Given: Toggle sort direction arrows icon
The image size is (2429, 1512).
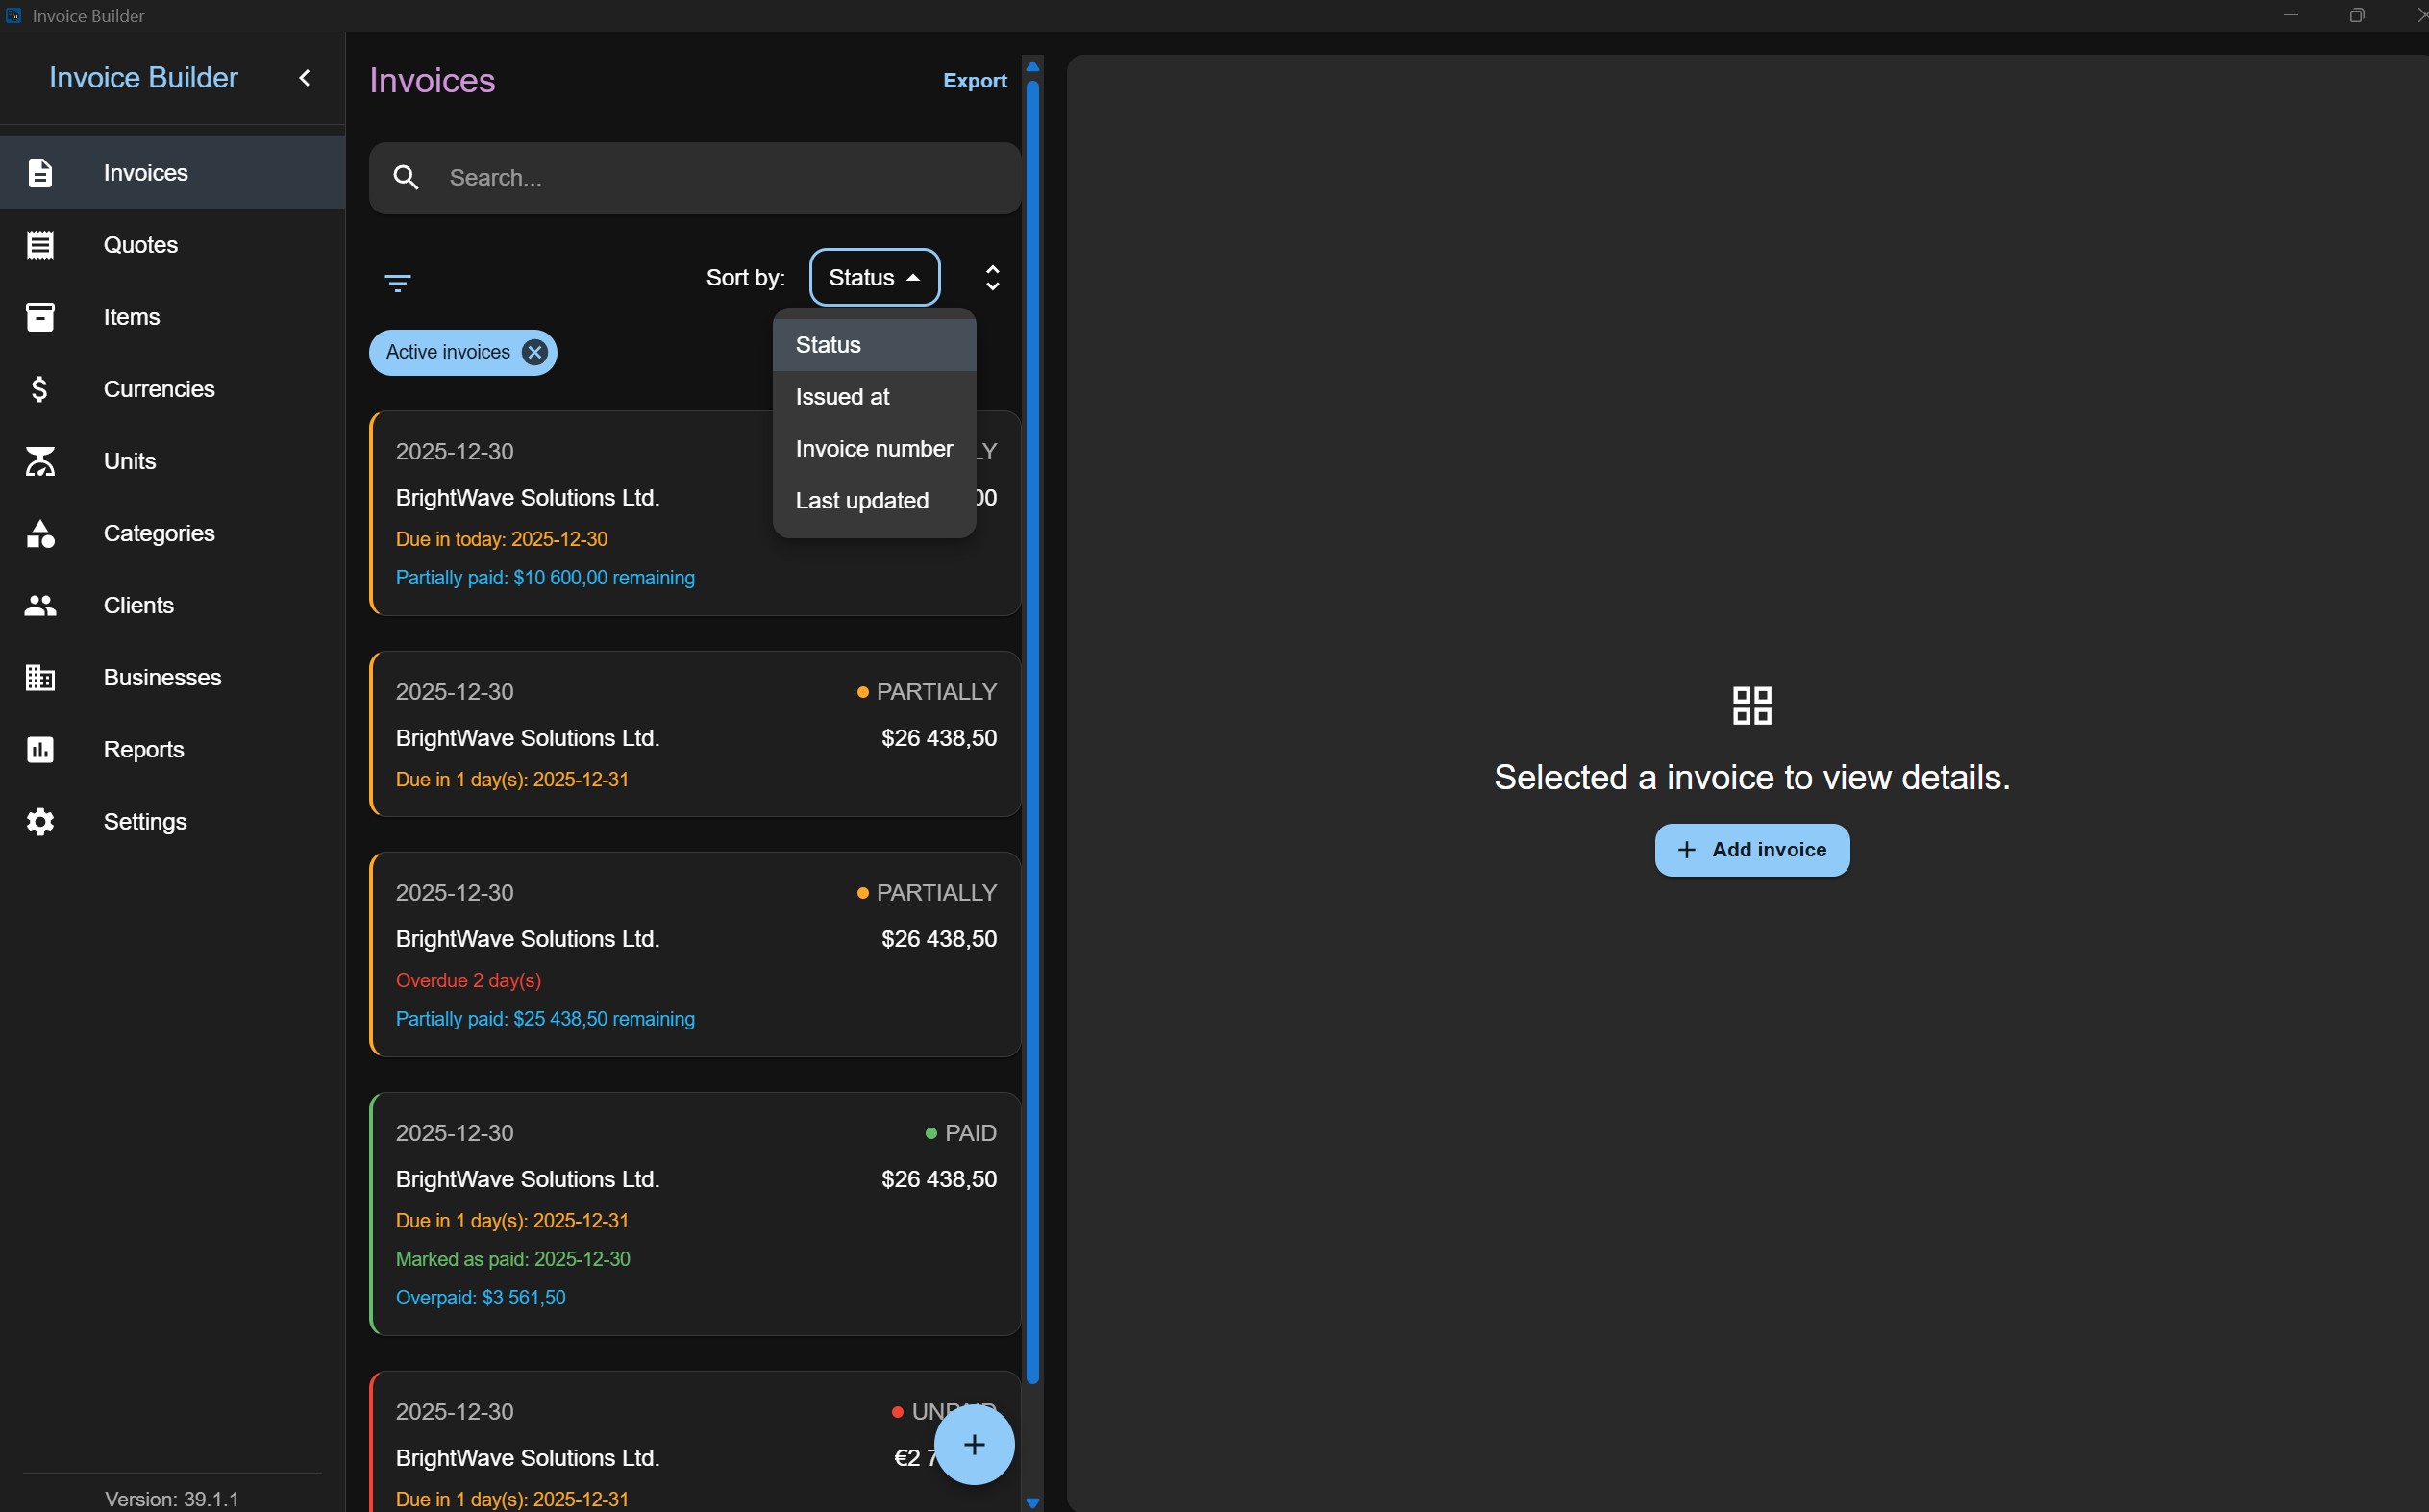Looking at the screenshot, I should 992,277.
